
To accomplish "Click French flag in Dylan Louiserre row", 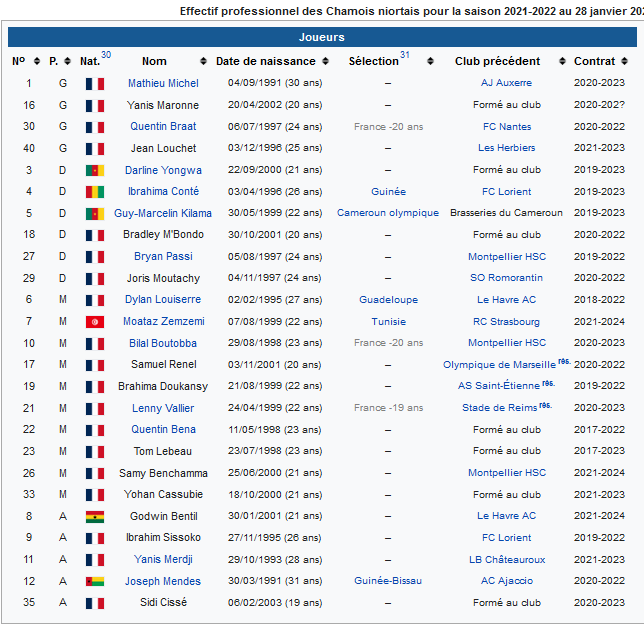I will pos(95,300).
